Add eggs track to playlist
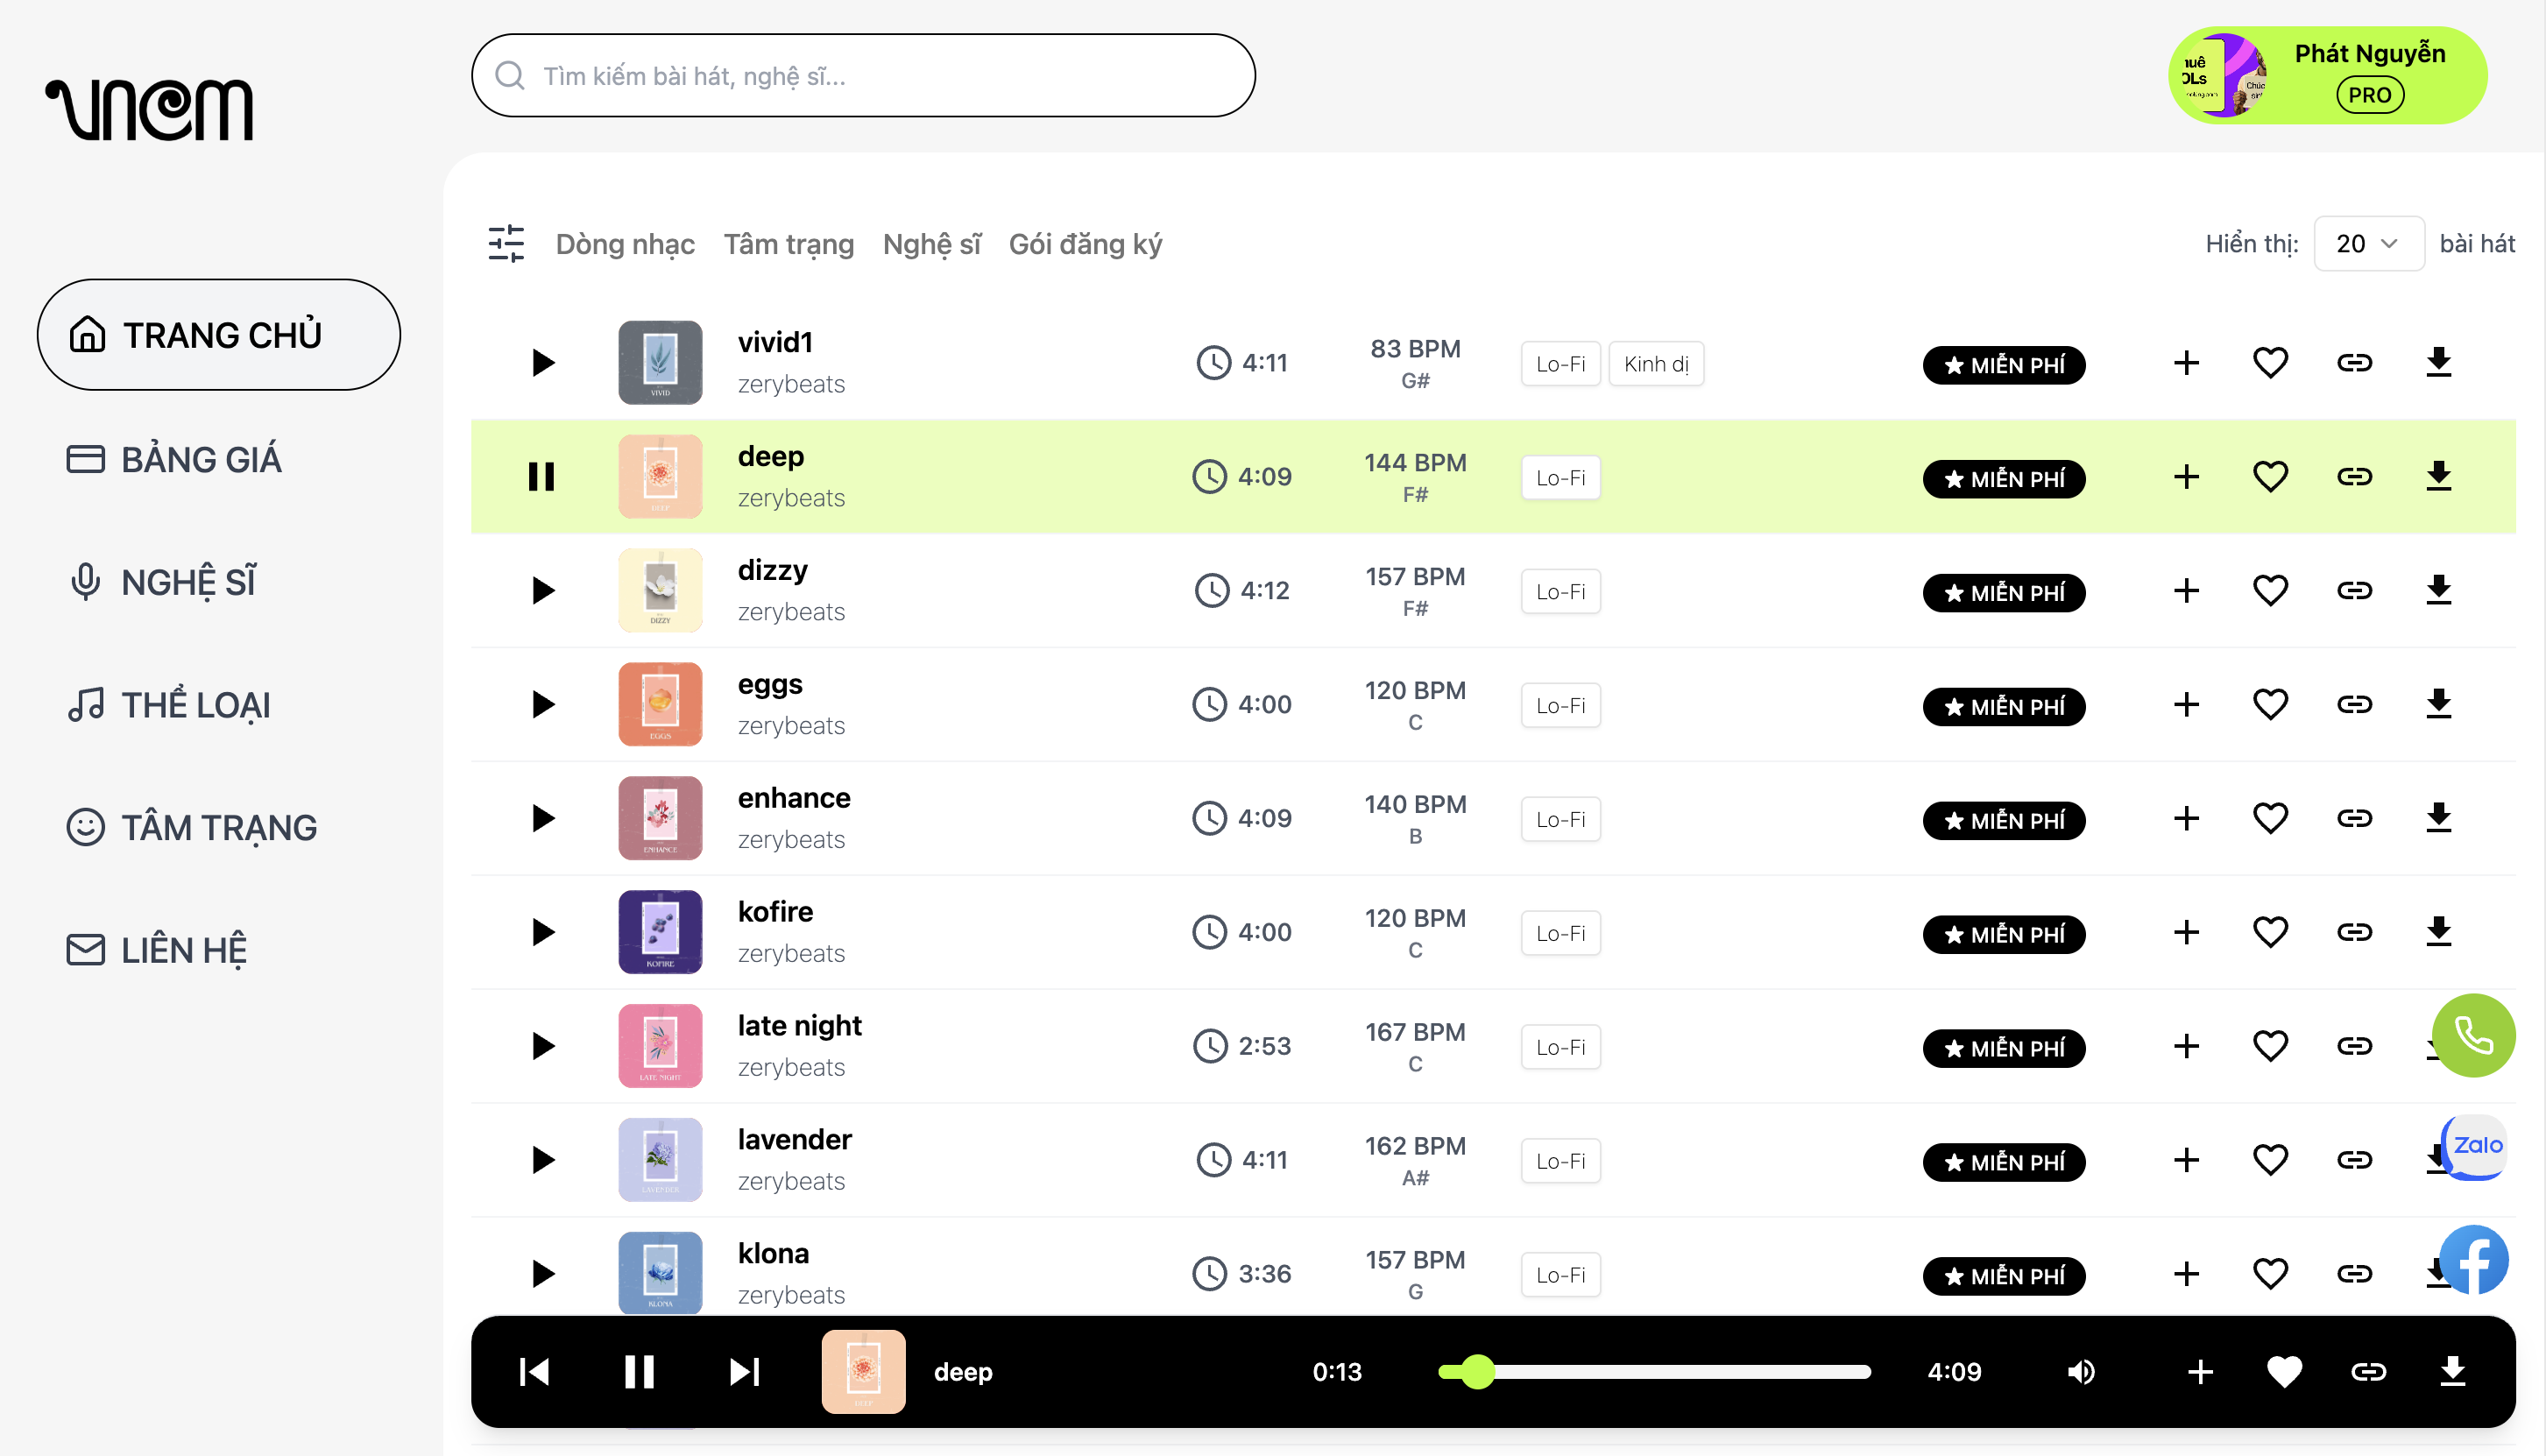Image resolution: width=2546 pixels, height=1456 pixels. pyautogui.click(x=2186, y=704)
